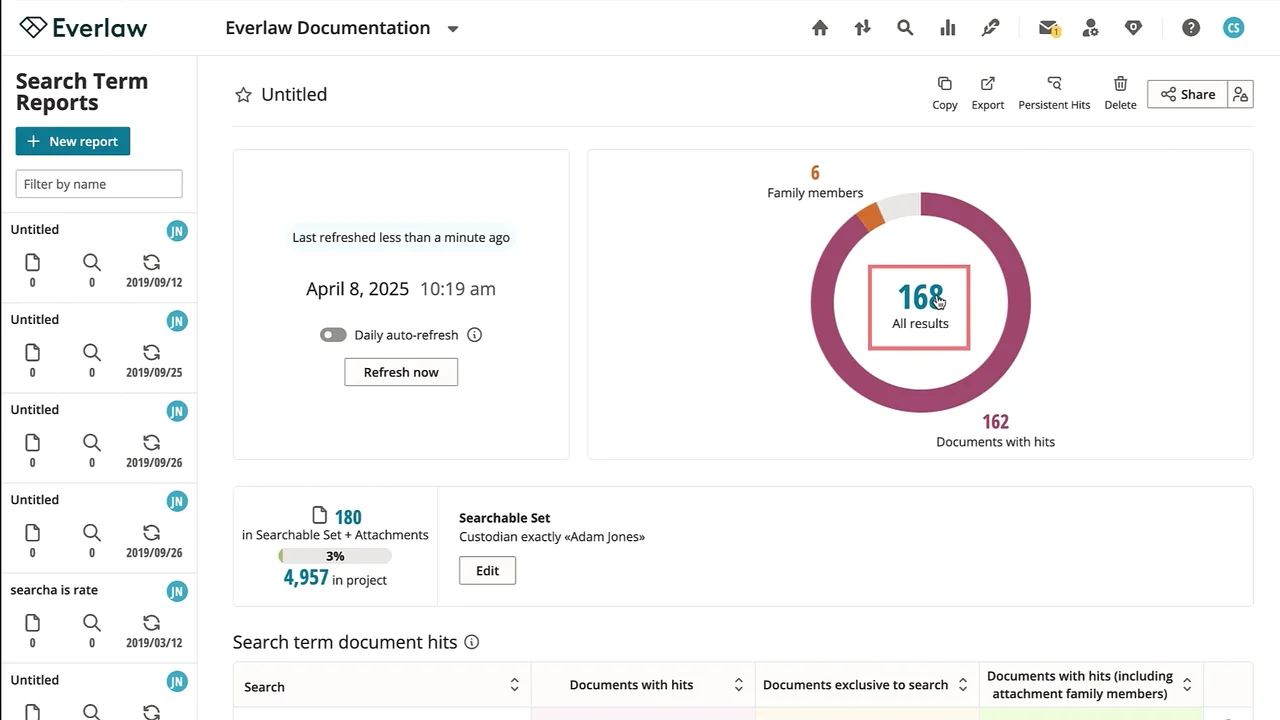Focus the Filter by name field

coord(99,184)
